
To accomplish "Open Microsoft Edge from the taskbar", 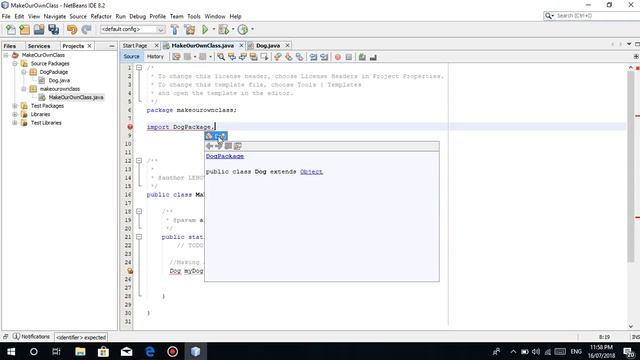I will coord(150,351).
